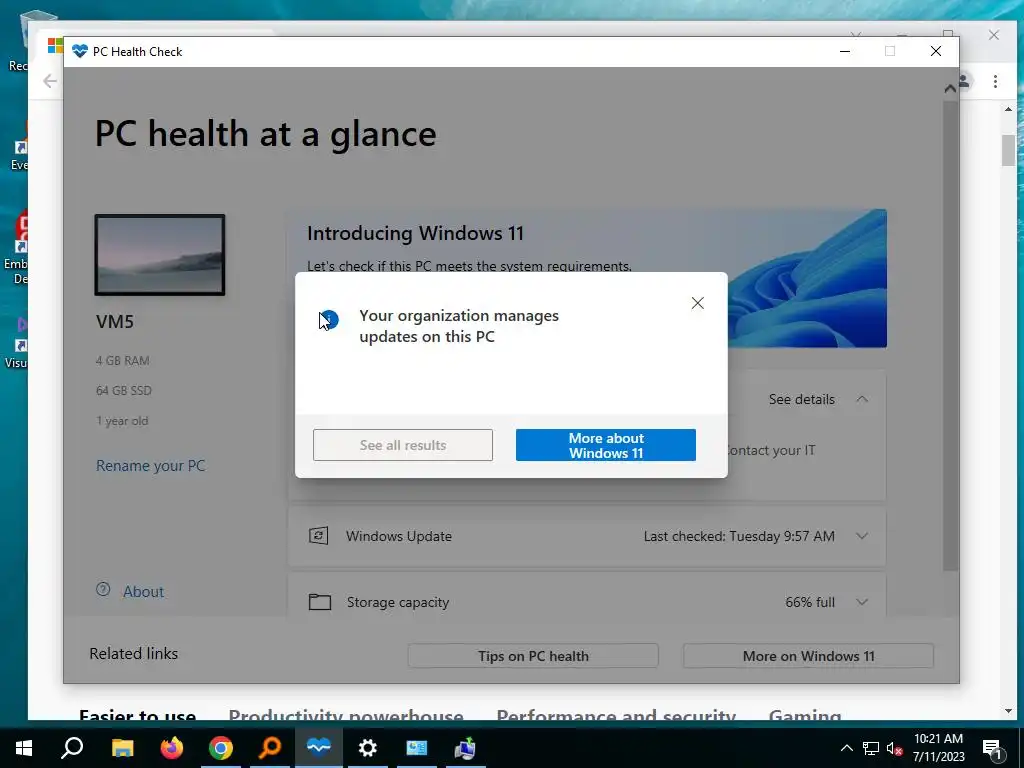Click the Windows Update row label

[398, 536]
